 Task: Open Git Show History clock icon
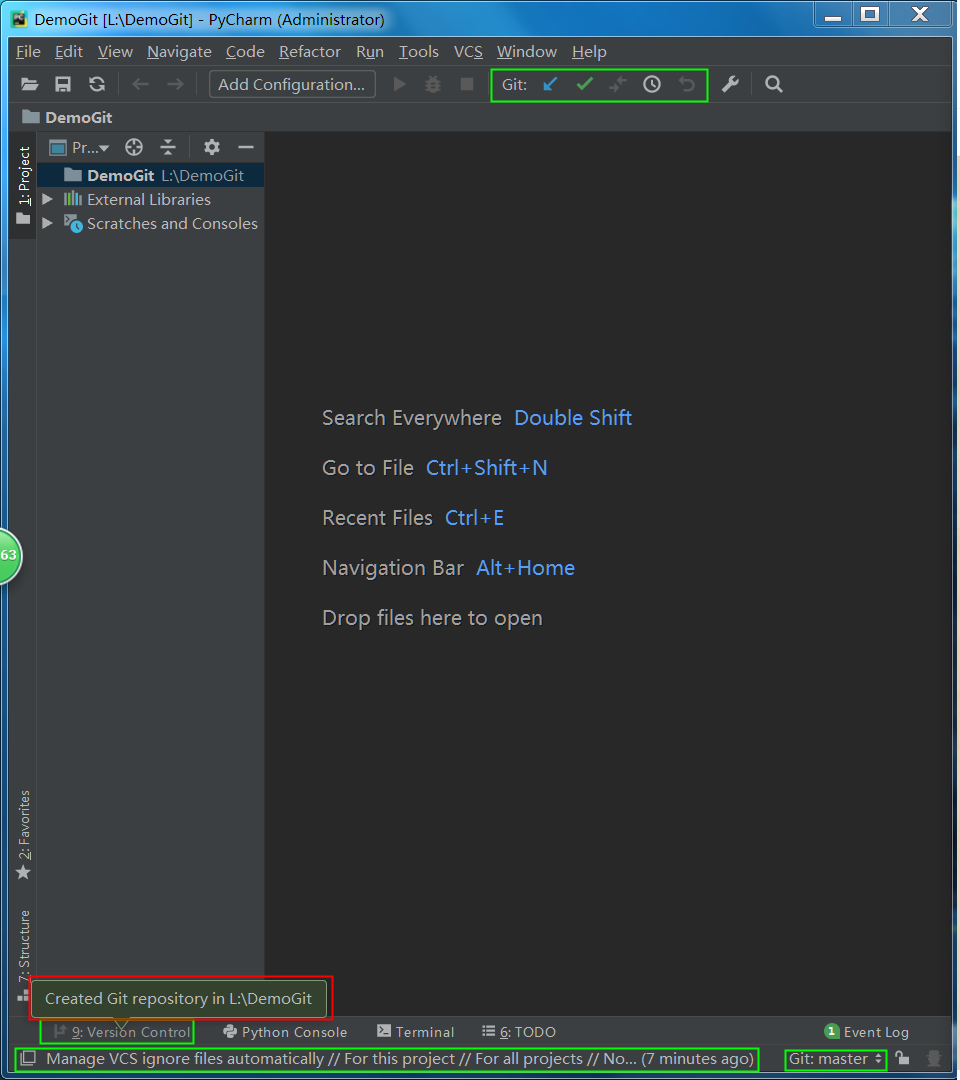[x=652, y=85]
